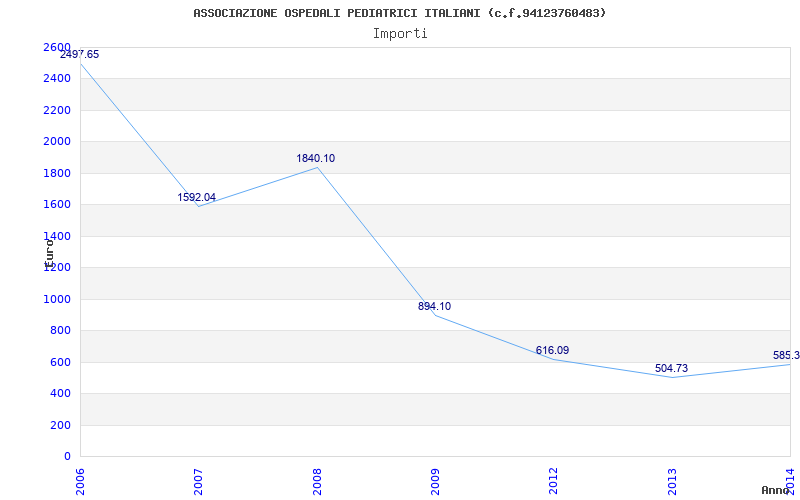Screen dimensions: 800x500
Task: Click the 400 y-axis tick label
Action: (60, 393)
